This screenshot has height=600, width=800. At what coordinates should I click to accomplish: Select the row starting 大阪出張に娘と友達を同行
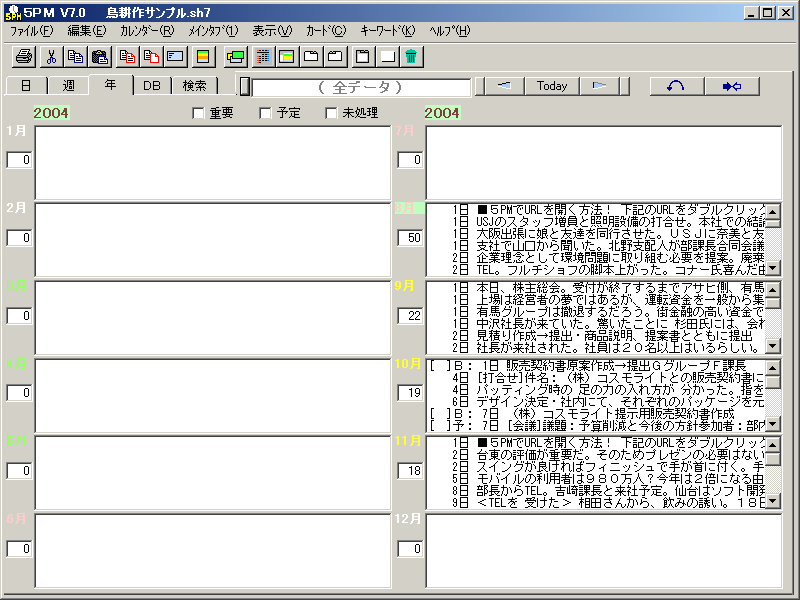click(596, 234)
